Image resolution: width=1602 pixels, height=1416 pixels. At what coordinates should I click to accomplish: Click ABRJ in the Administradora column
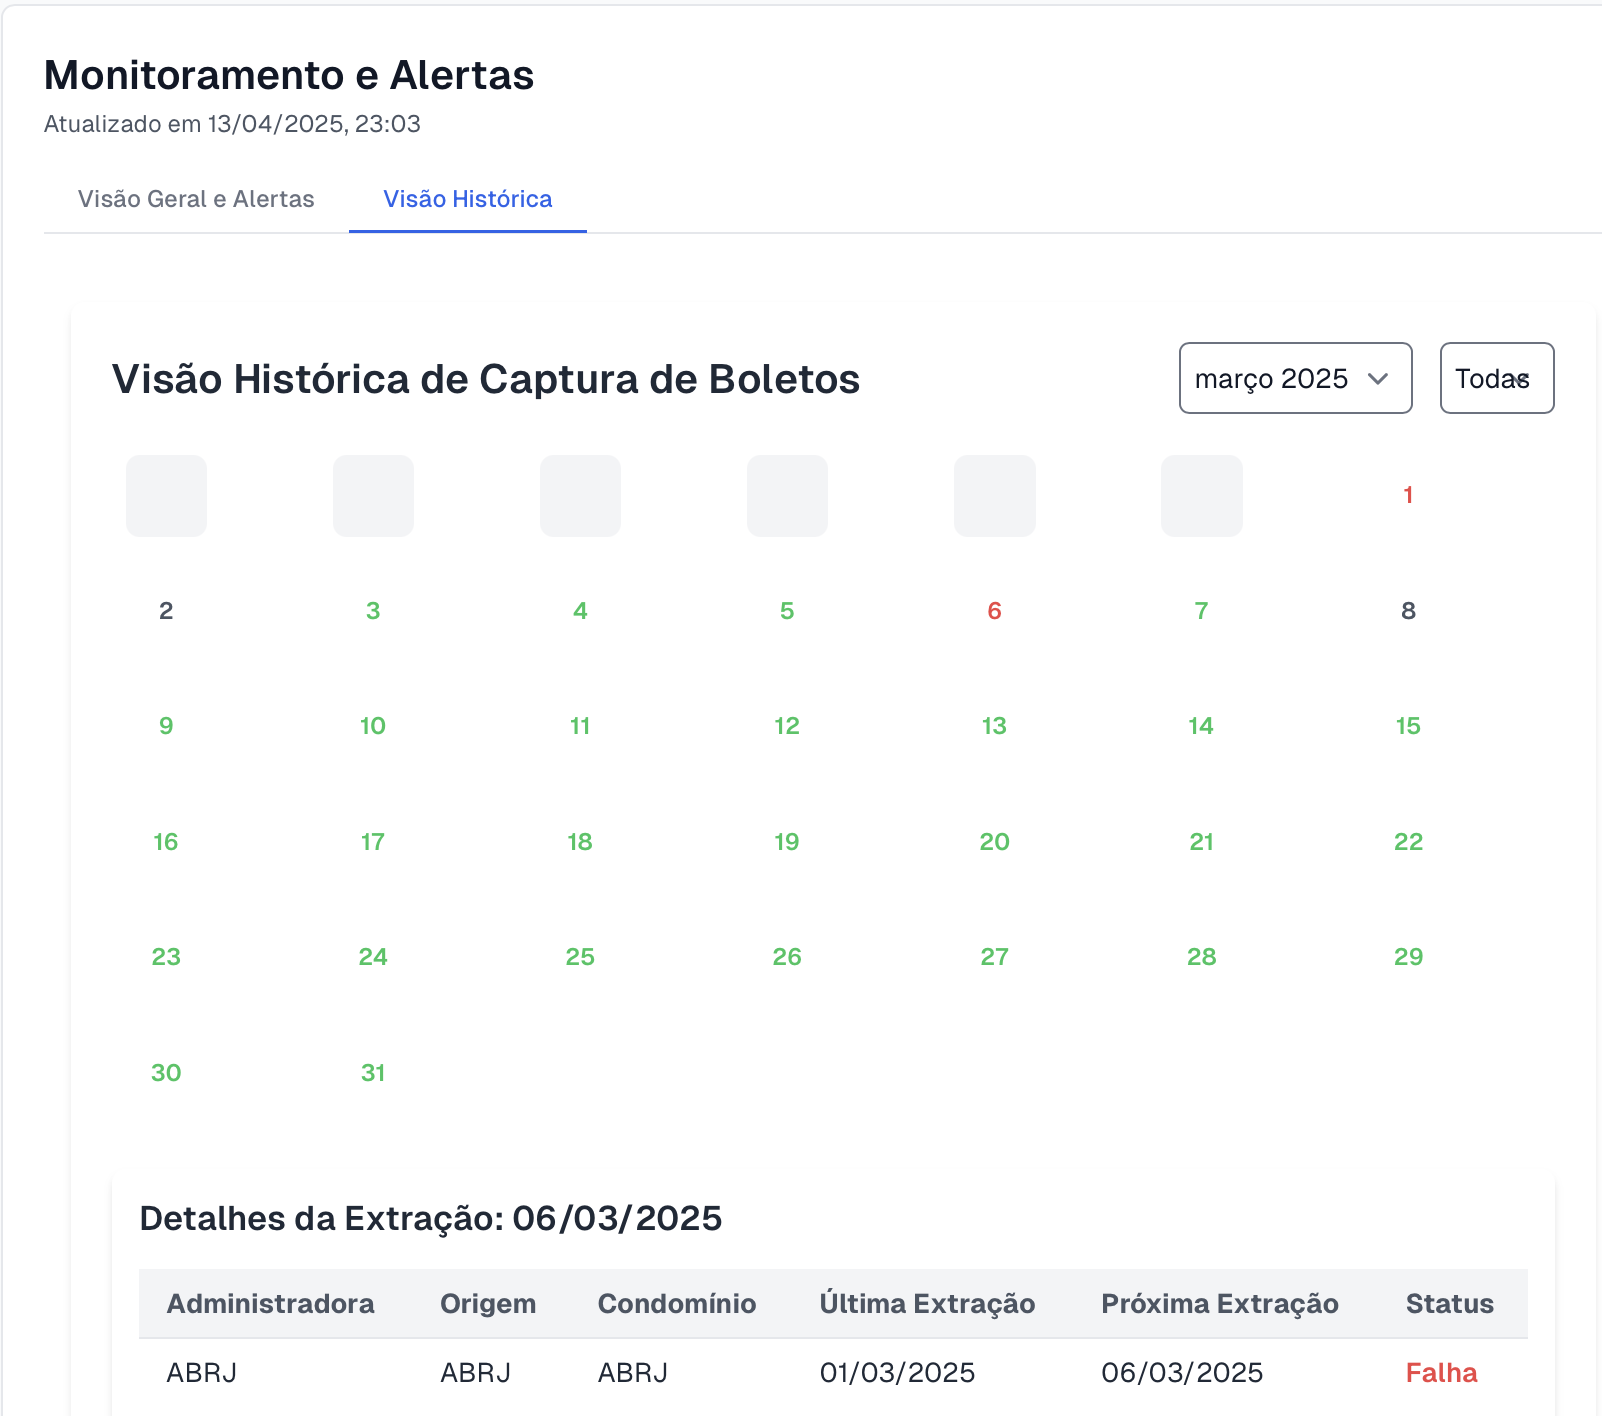pyautogui.click(x=202, y=1373)
